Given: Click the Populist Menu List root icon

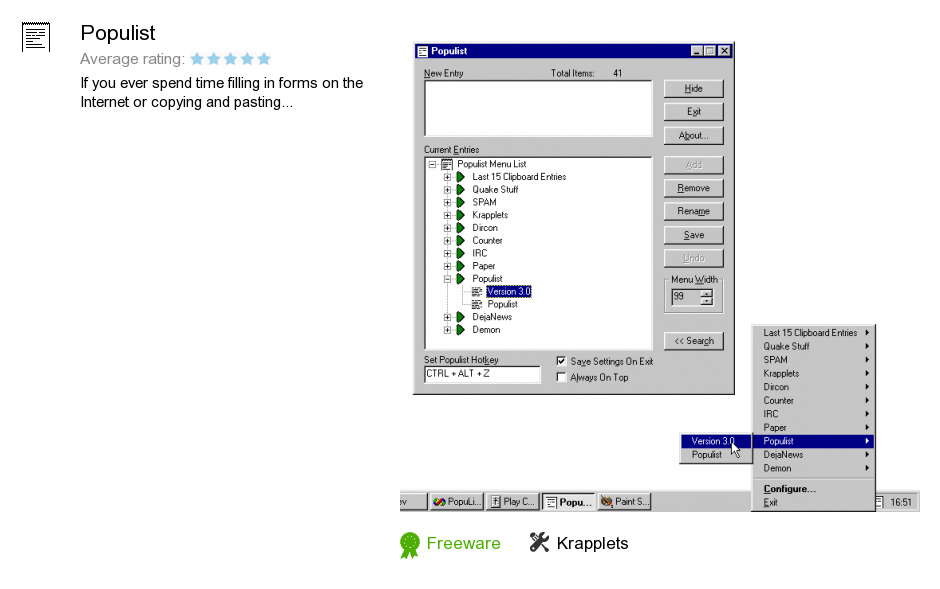Looking at the screenshot, I should tap(447, 164).
